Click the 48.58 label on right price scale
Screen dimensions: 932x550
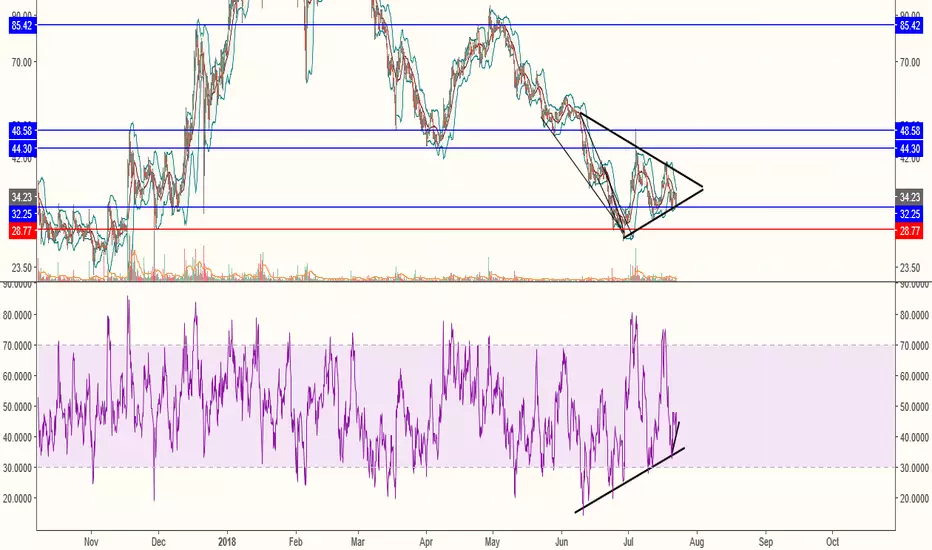click(909, 130)
